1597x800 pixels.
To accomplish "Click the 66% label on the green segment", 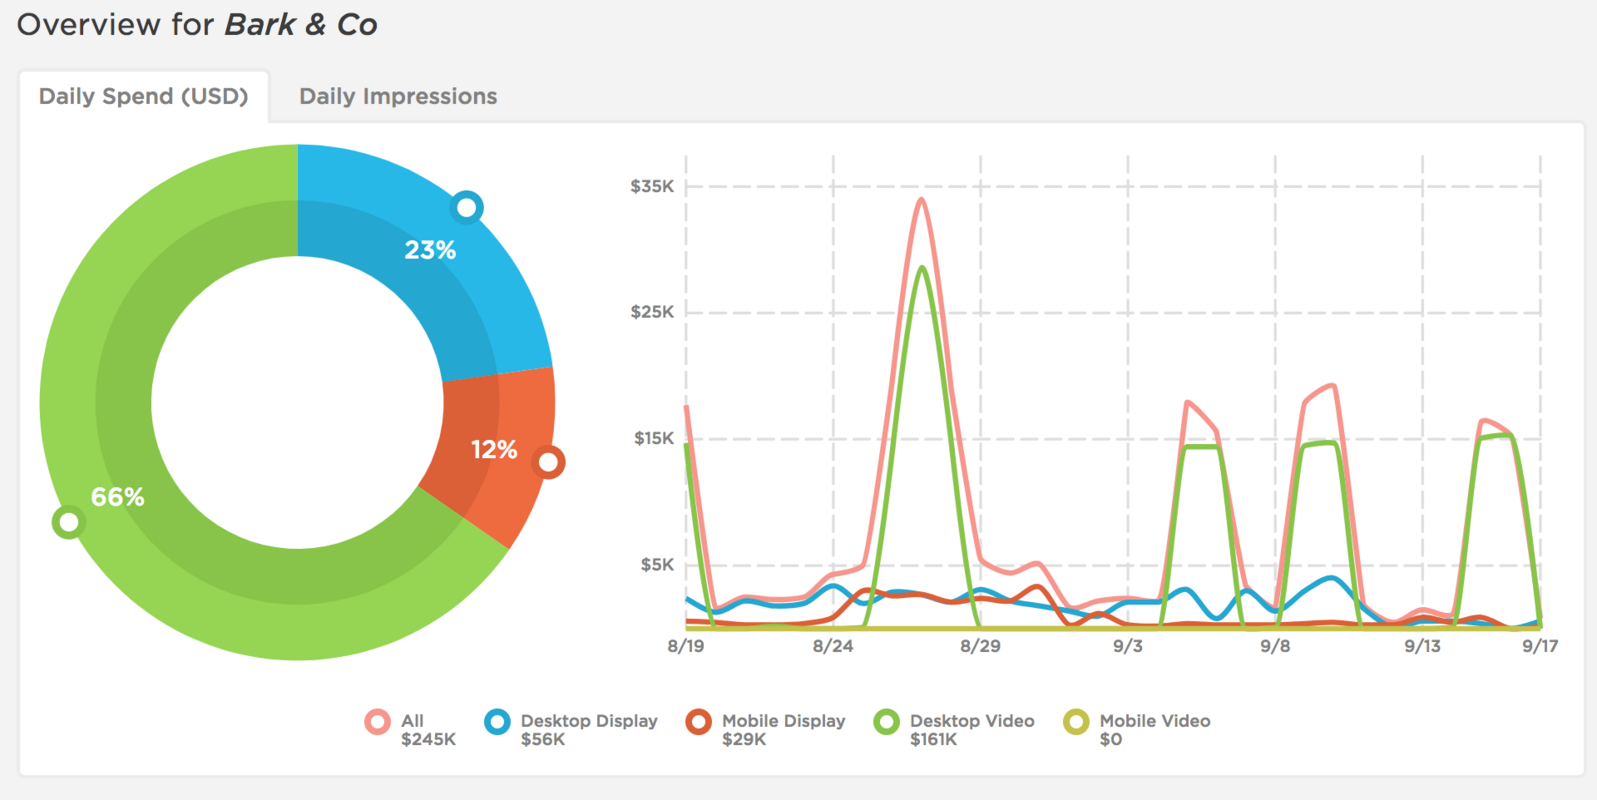I will pyautogui.click(x=118, y=497).
